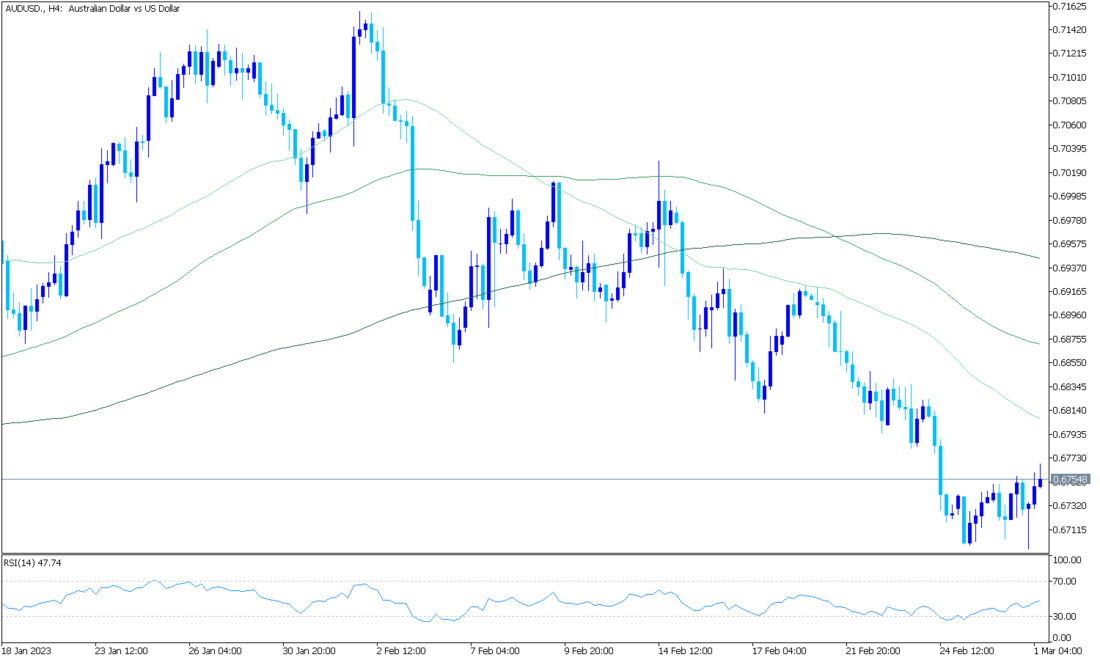Image resolution: width=1100 pixels, height=660 pixels.
Task: Click the 0.68550 price scale label
Action: tap(1069, 363)
